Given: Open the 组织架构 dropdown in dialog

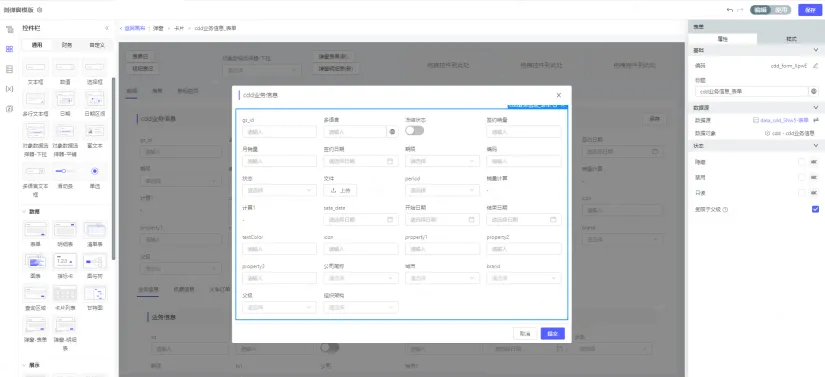Looking at the screenshot, I should coord(361,307).
